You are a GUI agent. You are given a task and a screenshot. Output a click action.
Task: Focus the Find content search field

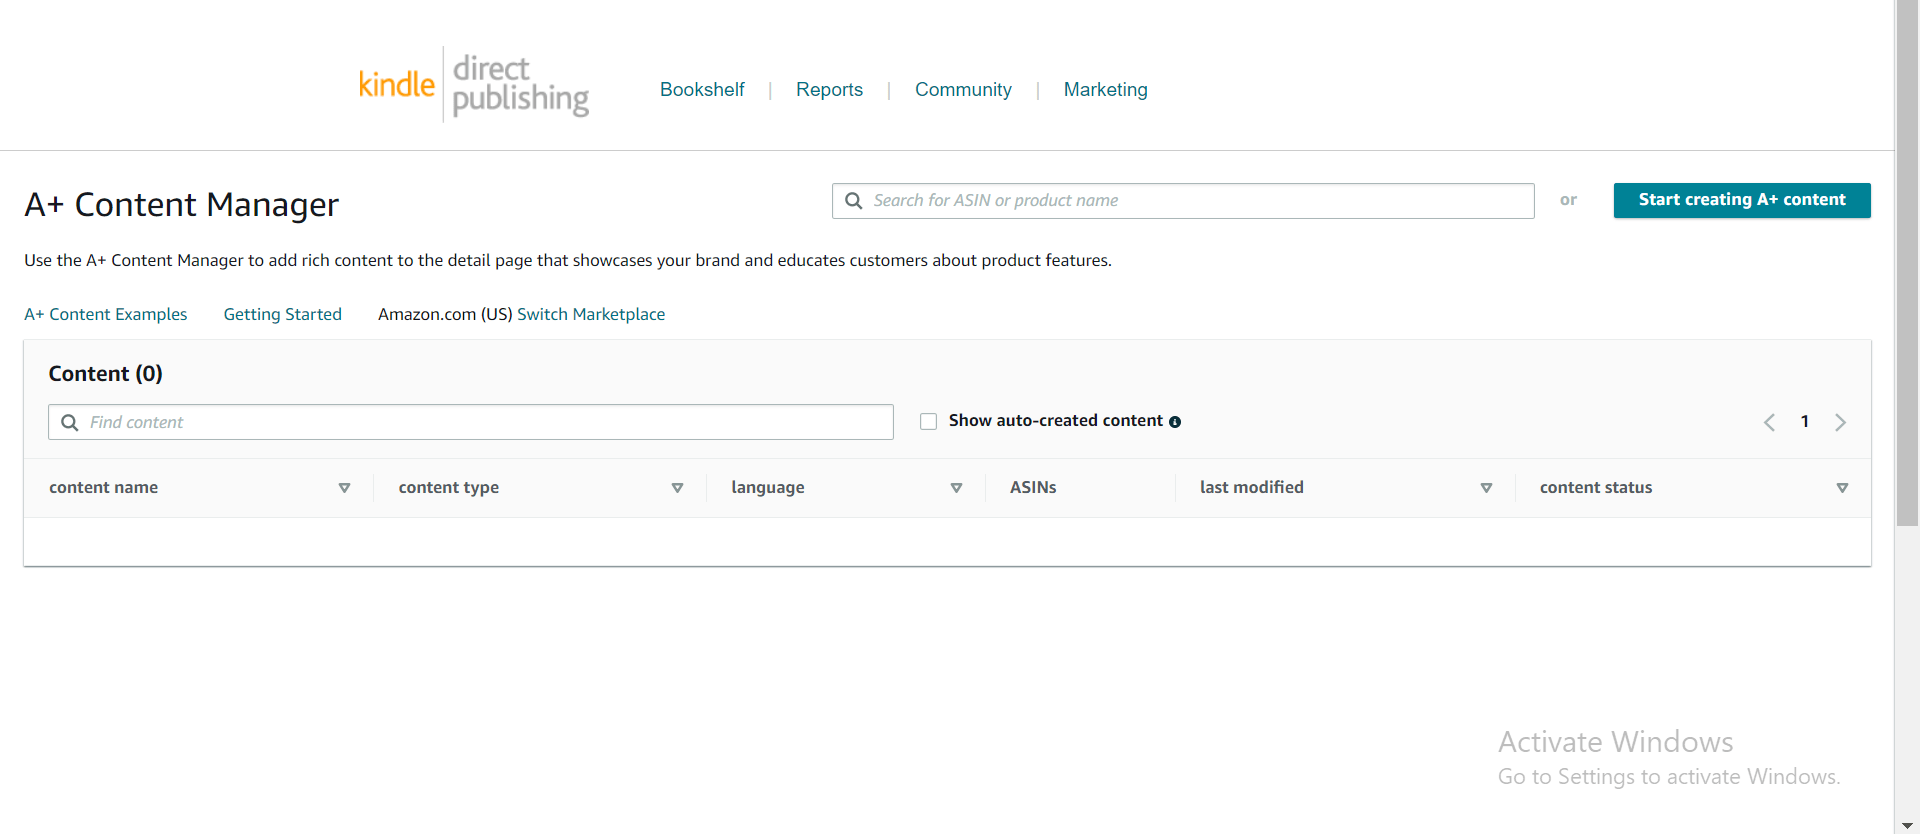471,422
